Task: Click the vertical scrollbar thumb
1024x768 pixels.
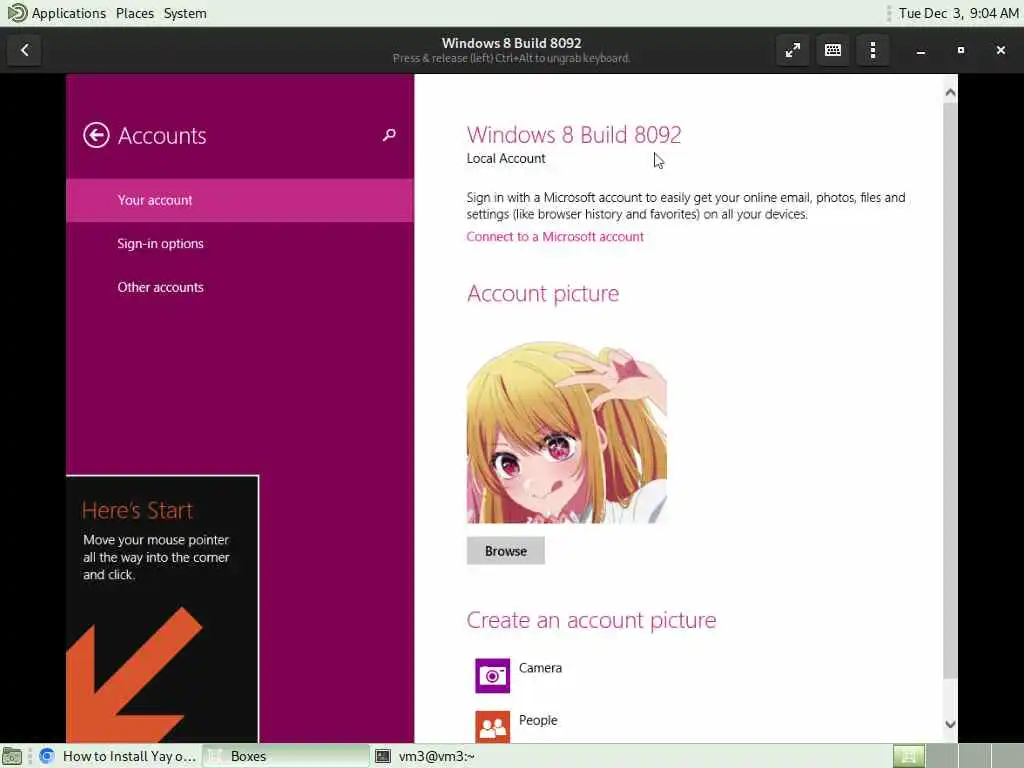Action: pos(950,391)
